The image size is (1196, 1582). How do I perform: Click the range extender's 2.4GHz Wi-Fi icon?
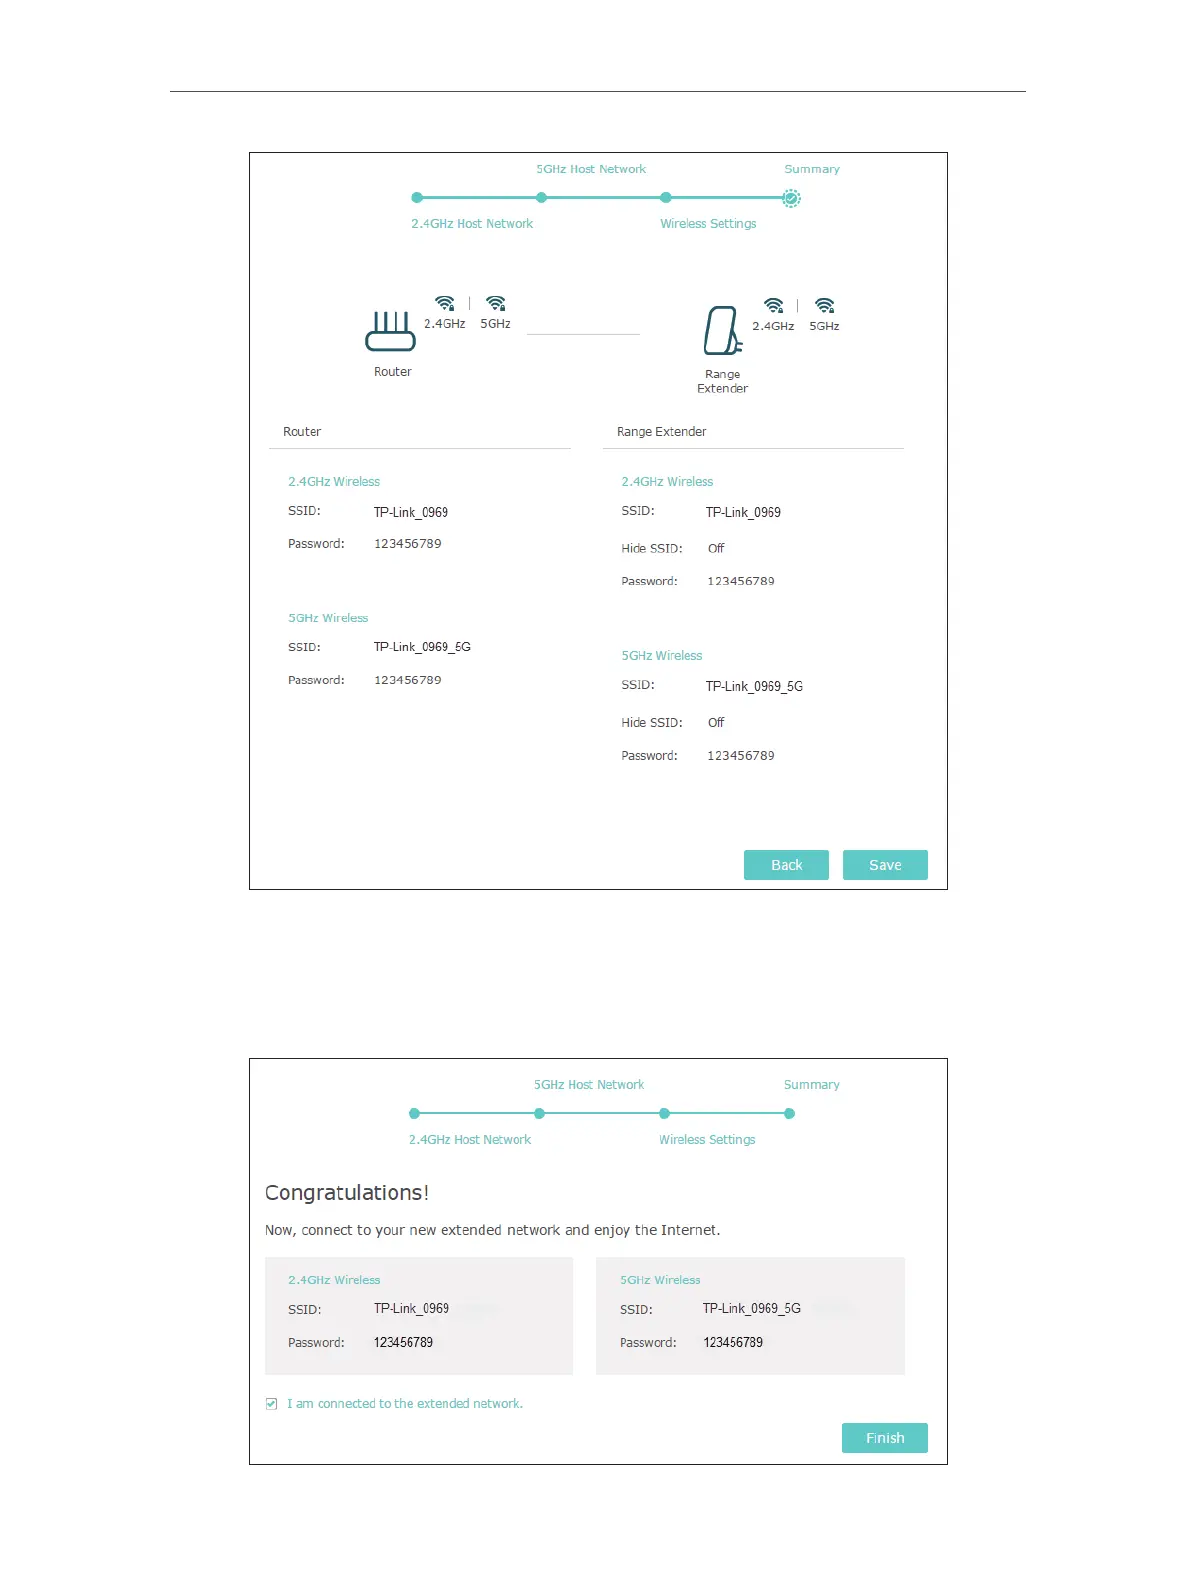[774, 305]
